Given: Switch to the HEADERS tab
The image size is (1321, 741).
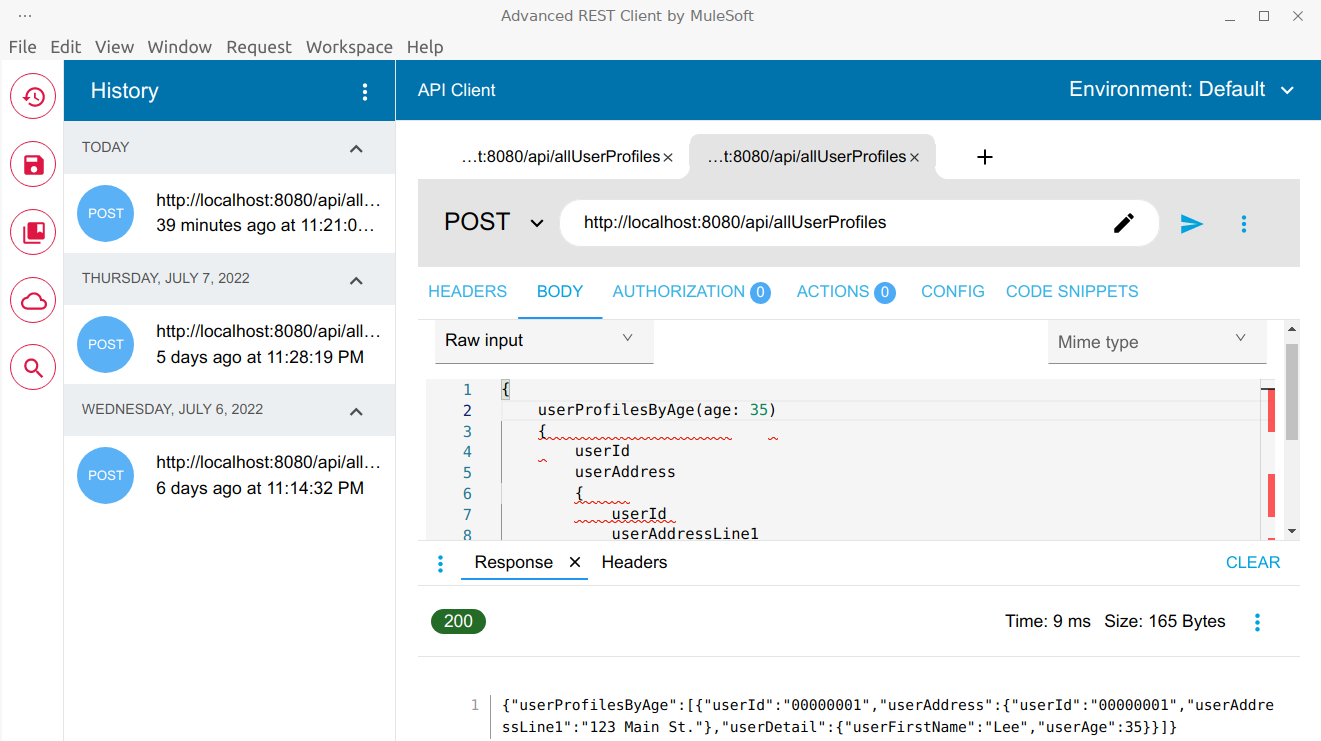Looking at the screenshot, I should tap(468, 292).
